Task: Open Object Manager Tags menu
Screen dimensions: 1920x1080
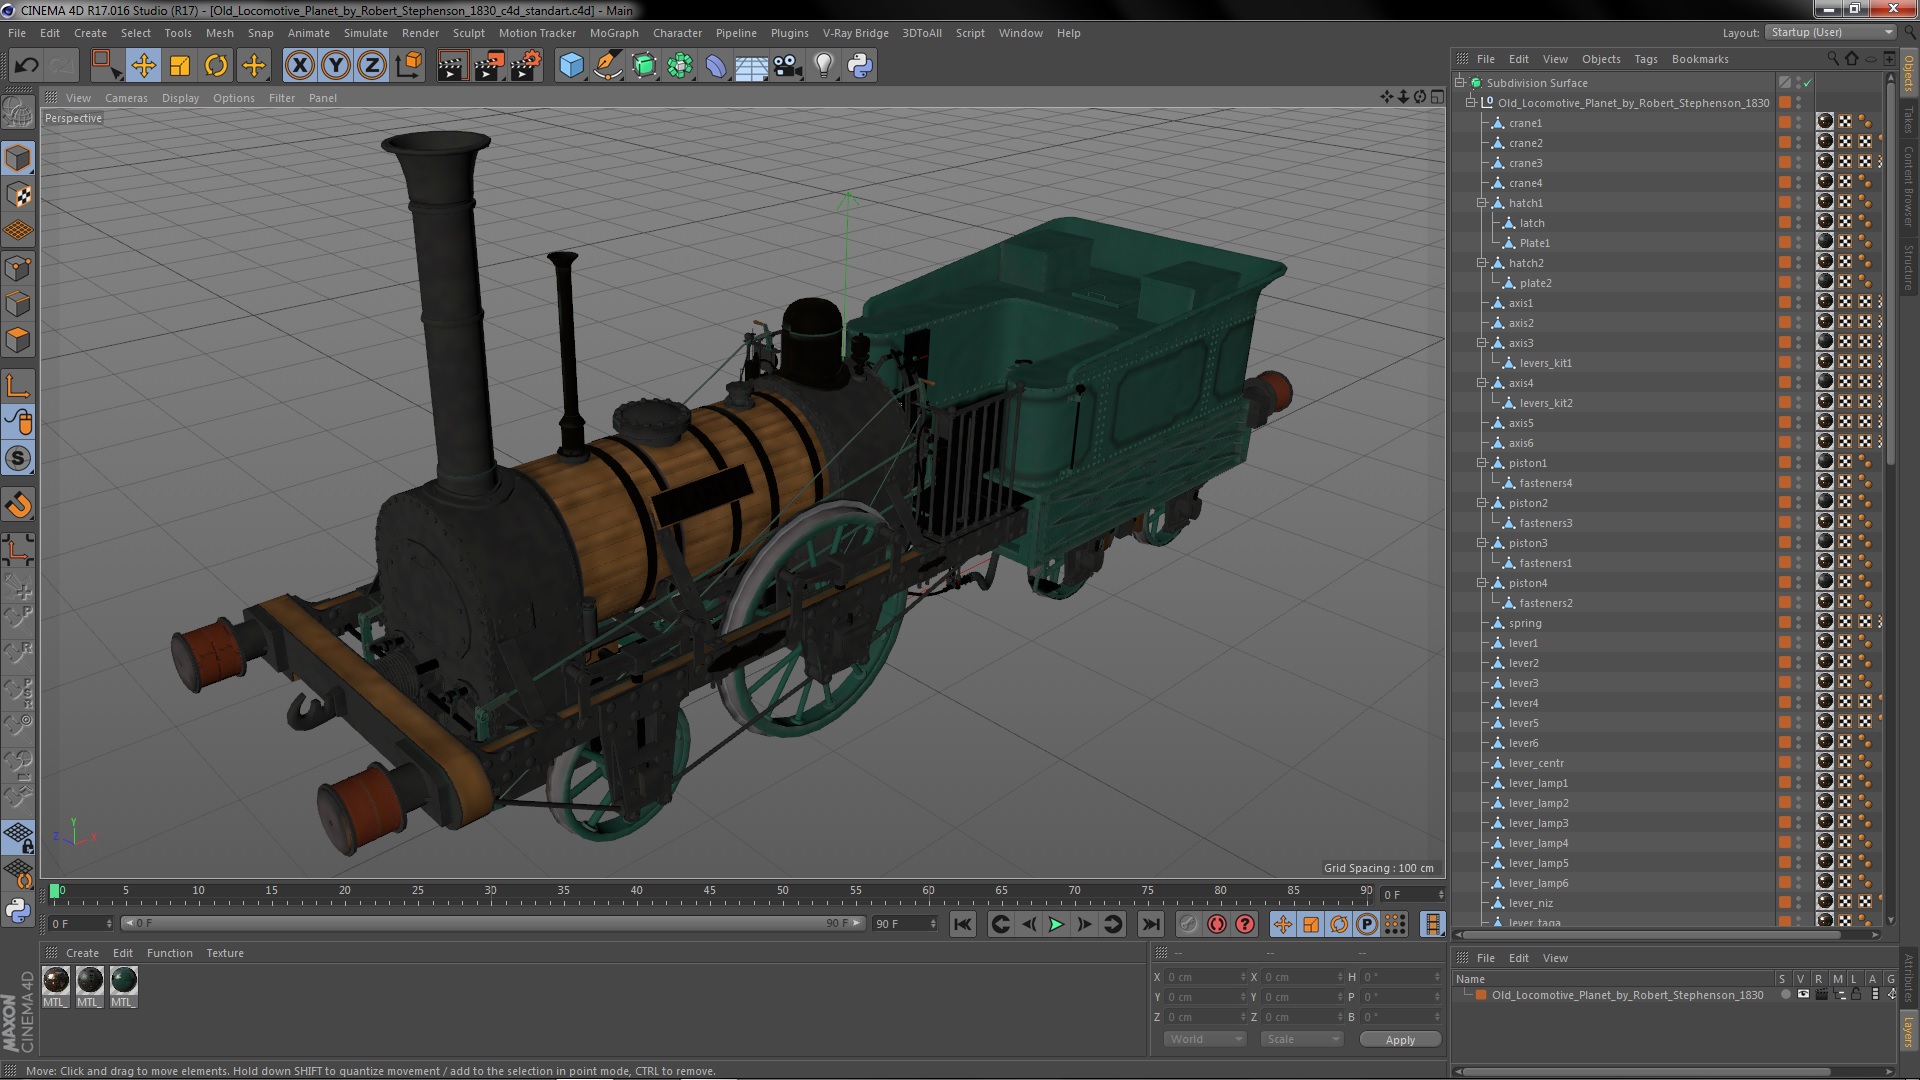Action: 1645,59
